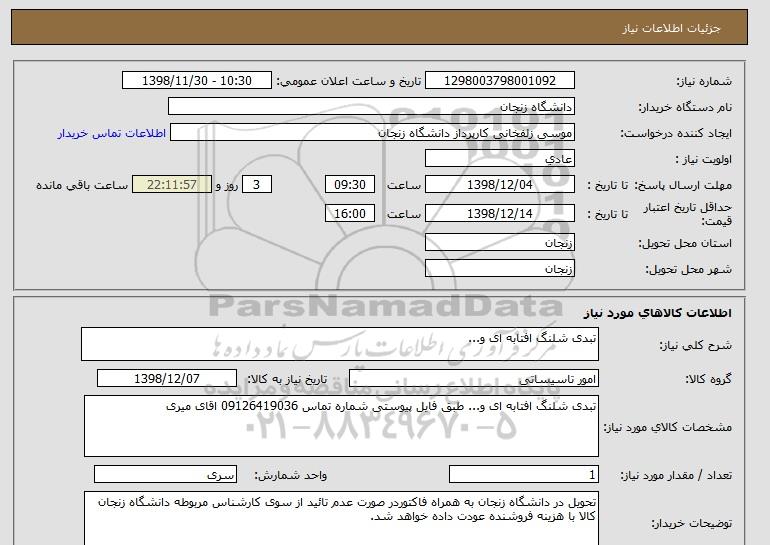
Task: Click the countdown timer 22:11:57
Action: [172, 185]
